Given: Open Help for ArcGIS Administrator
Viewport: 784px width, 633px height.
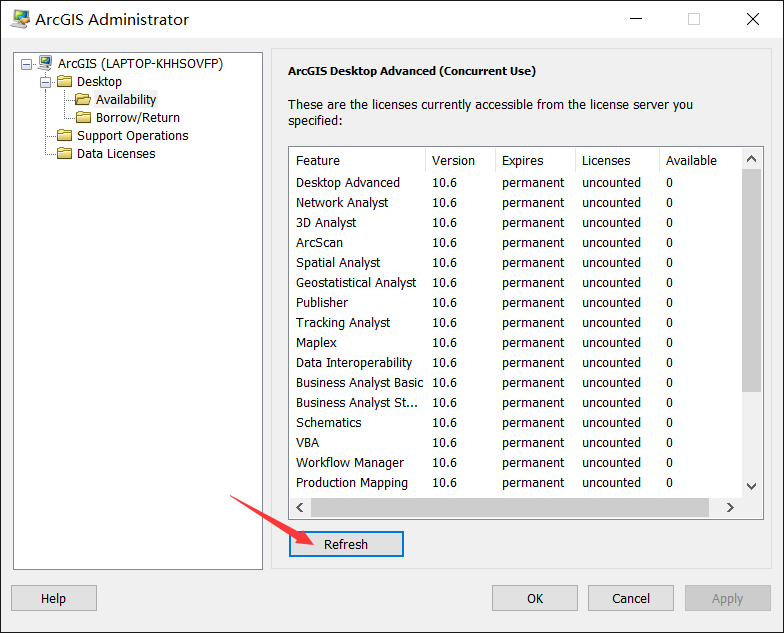Looking at the screenshot, I should click(x=54, y=598).
